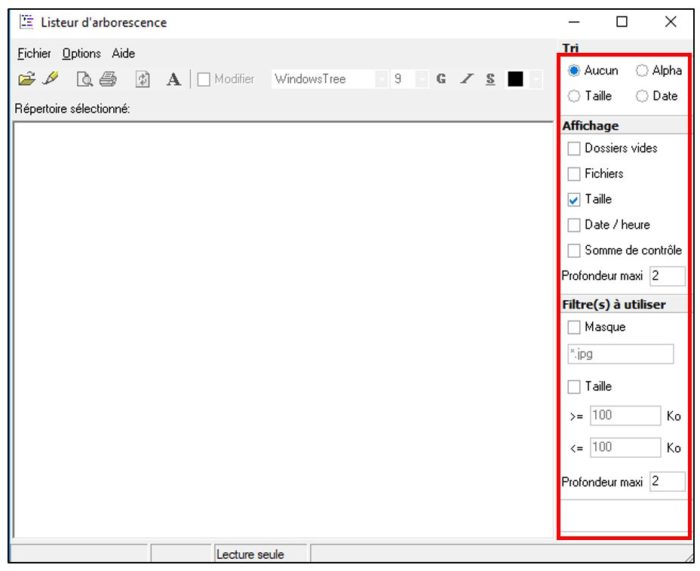Image resolution: width=700 pixels, height=571 pixels.
Task: Open the Options menu
Action: [x=81, y=54]
